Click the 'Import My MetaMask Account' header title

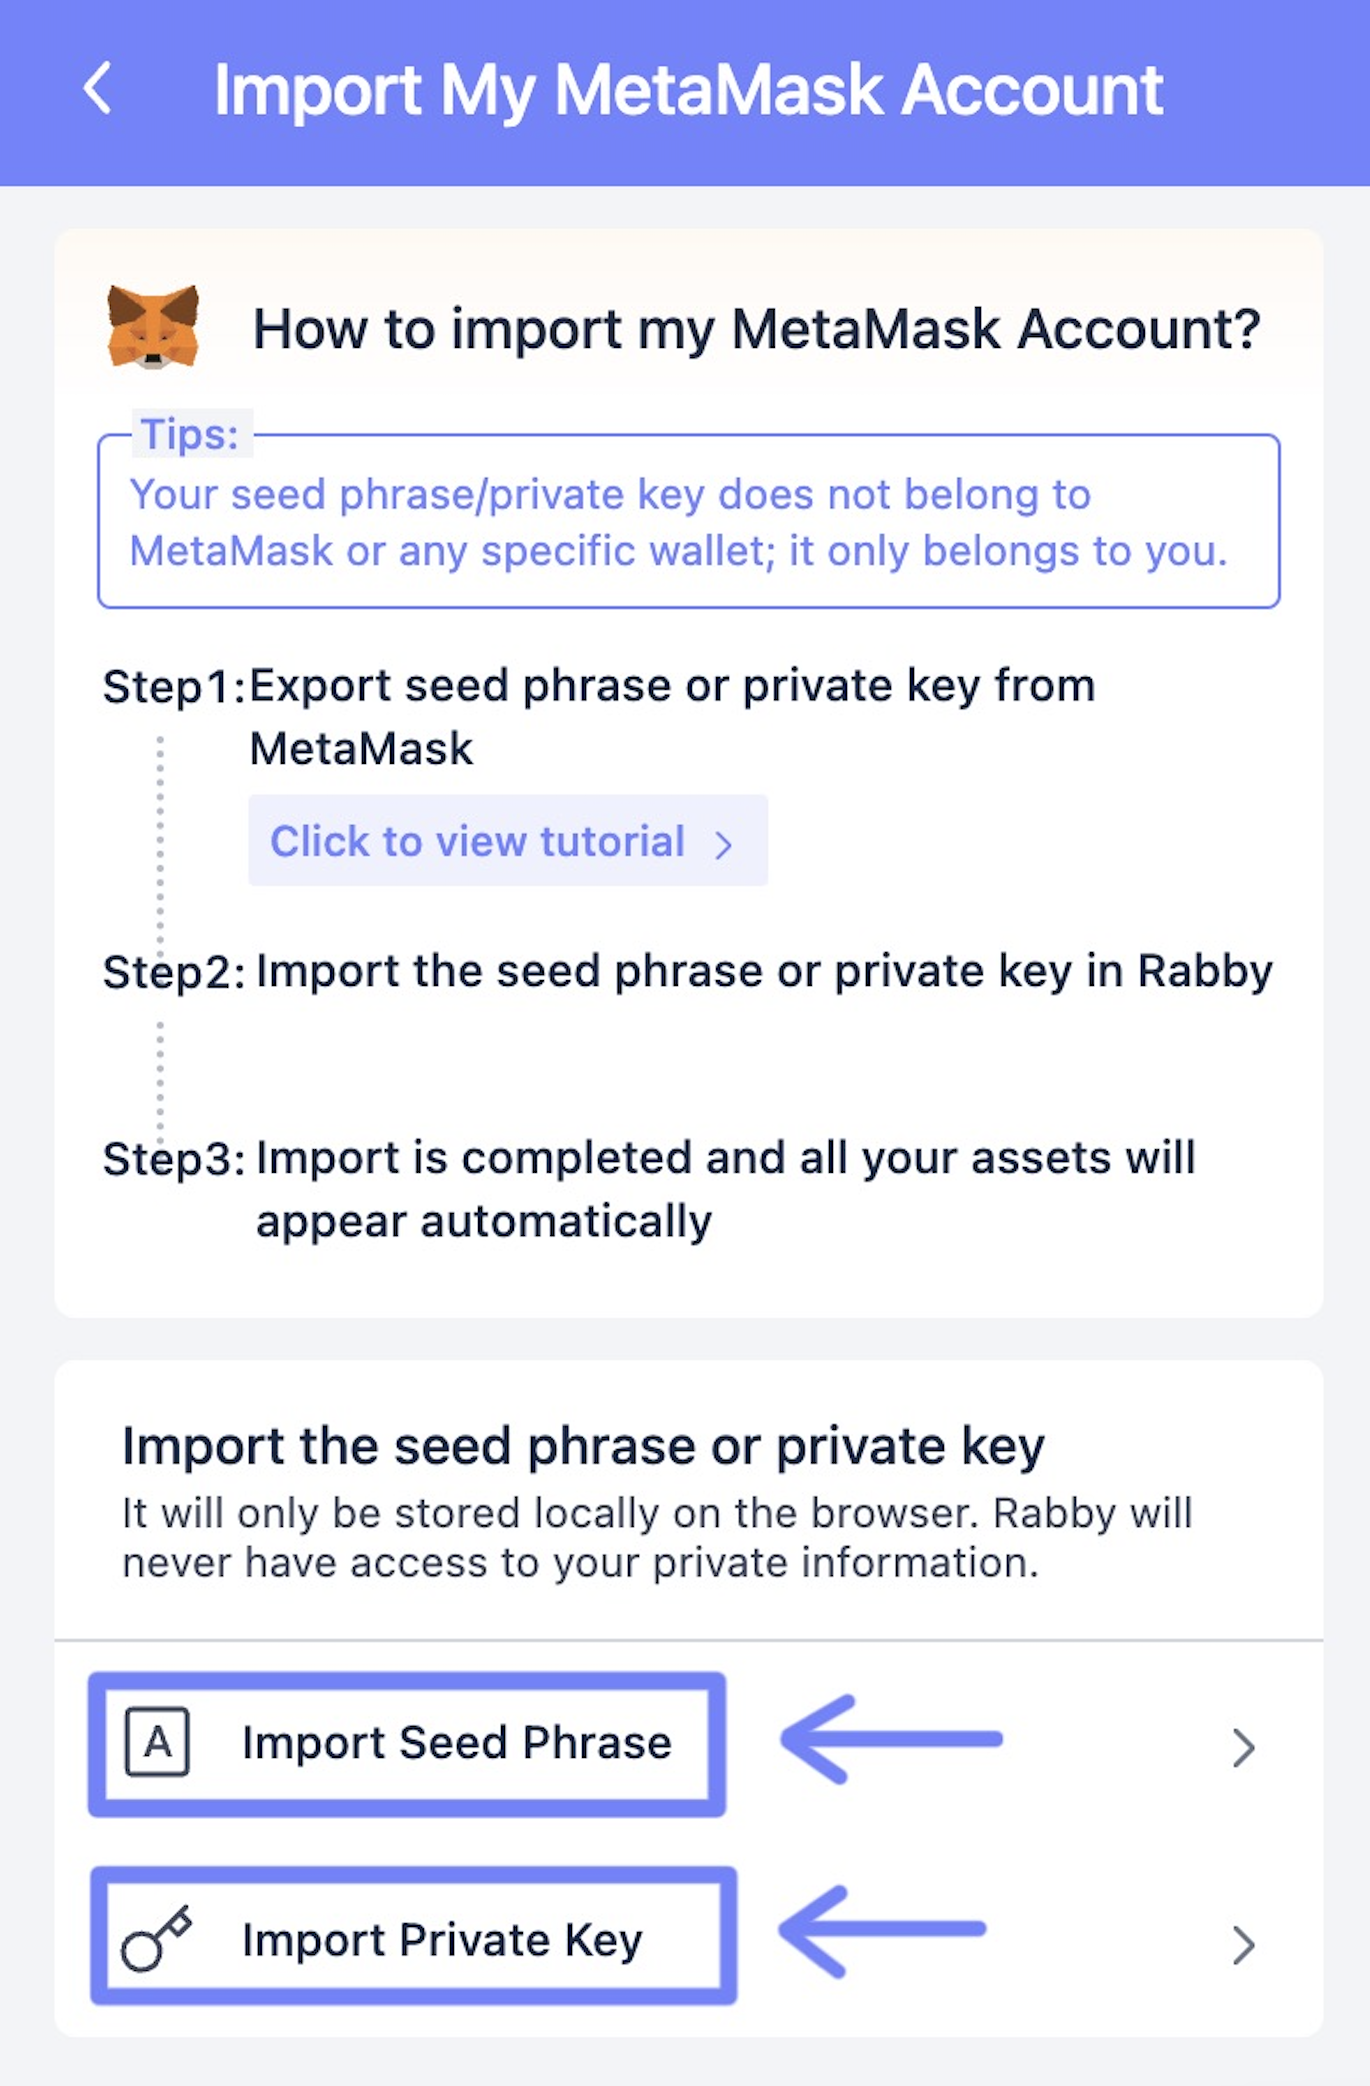click(688, 91)
